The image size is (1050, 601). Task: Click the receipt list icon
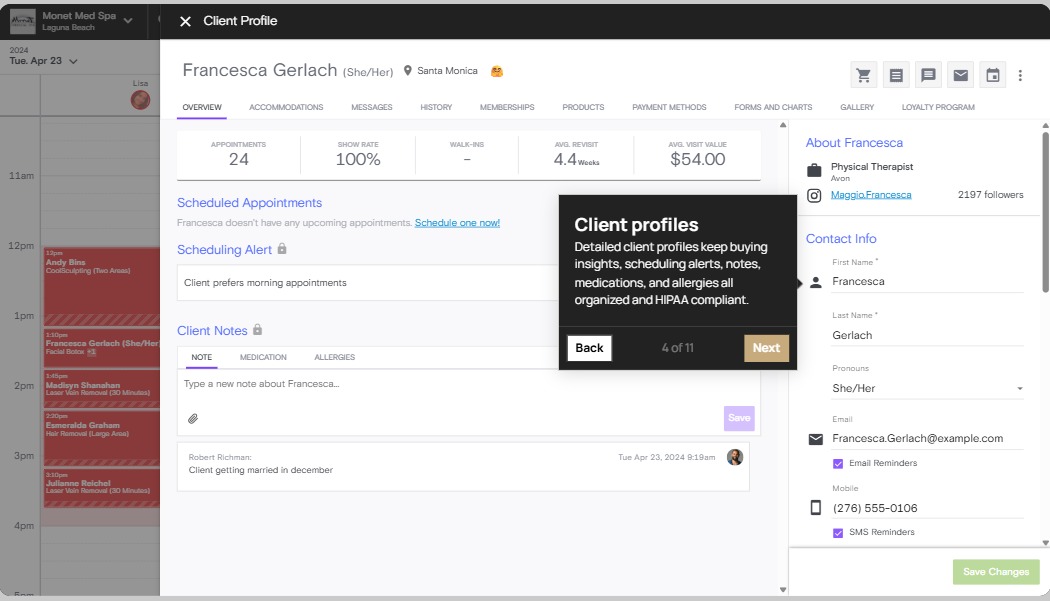coord(896,75)
